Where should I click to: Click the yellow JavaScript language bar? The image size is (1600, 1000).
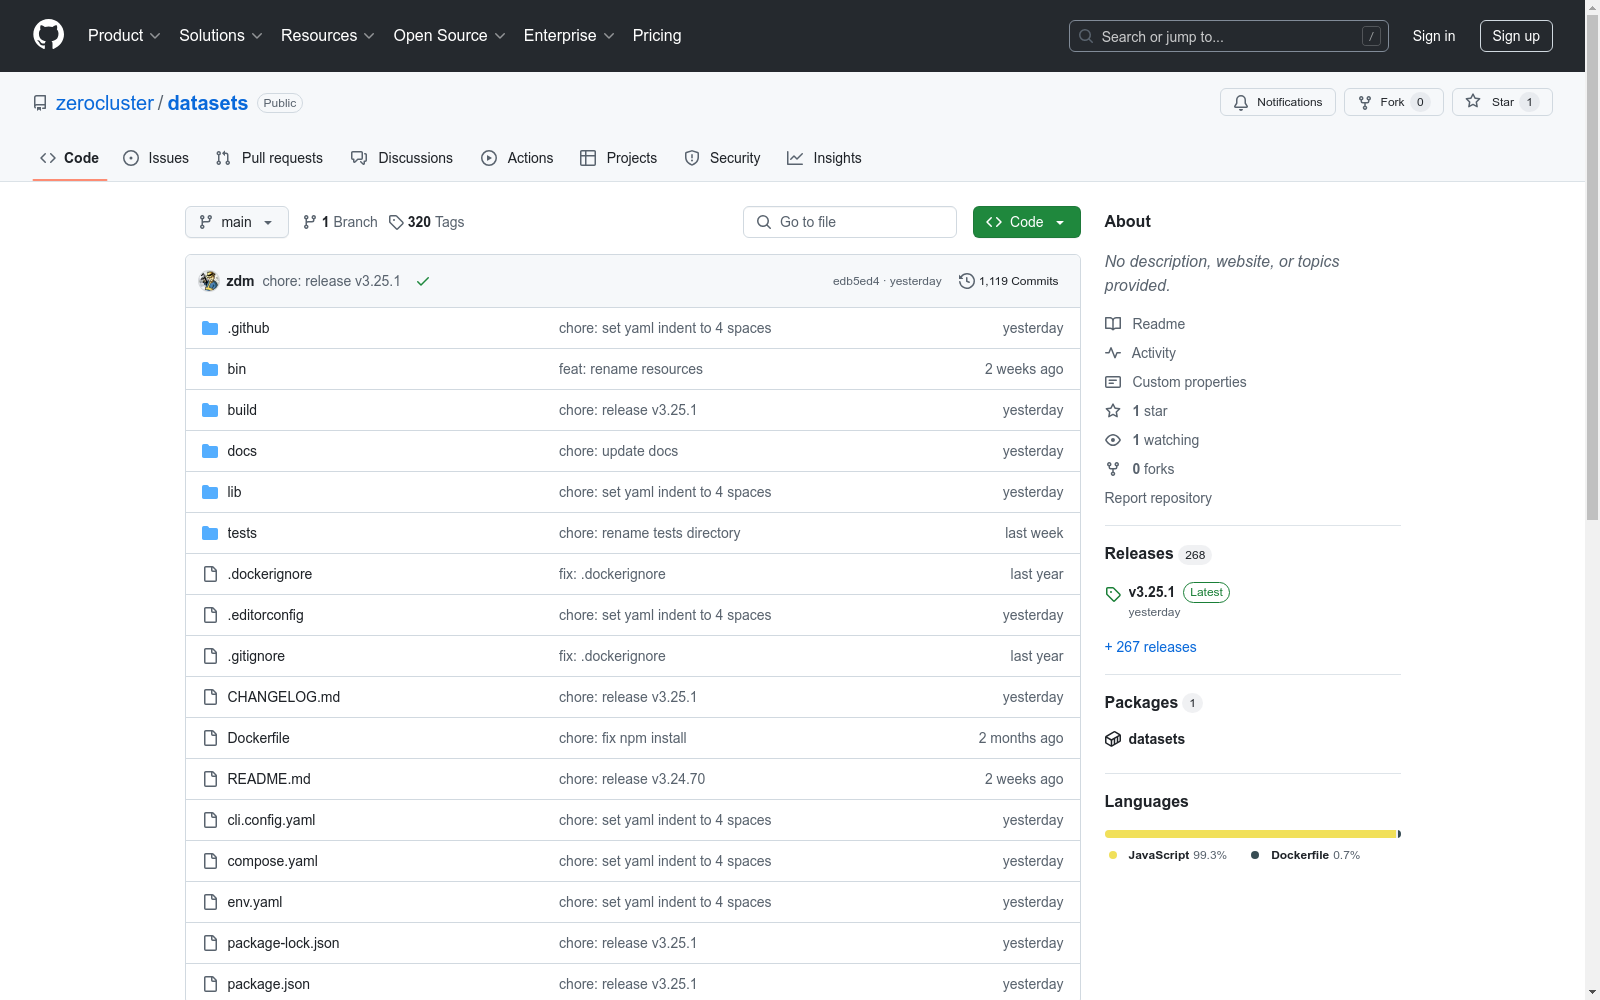tap(1250, 834)
